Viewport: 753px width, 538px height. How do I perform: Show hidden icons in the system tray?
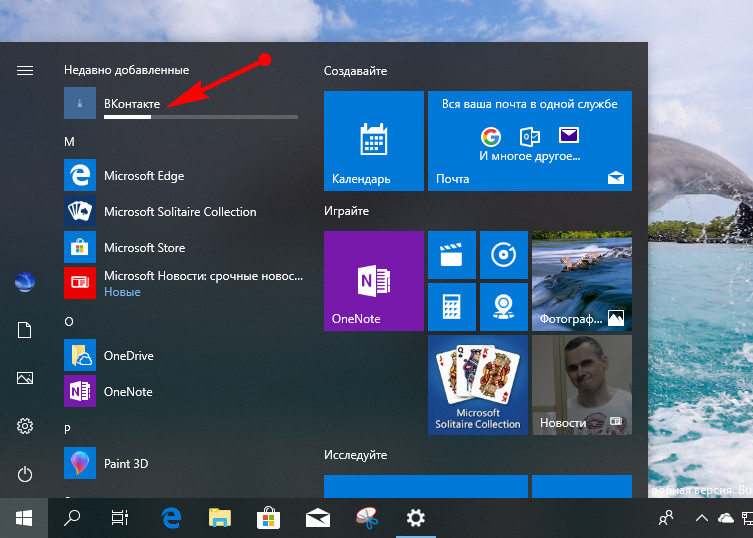(x=700, y=518)
